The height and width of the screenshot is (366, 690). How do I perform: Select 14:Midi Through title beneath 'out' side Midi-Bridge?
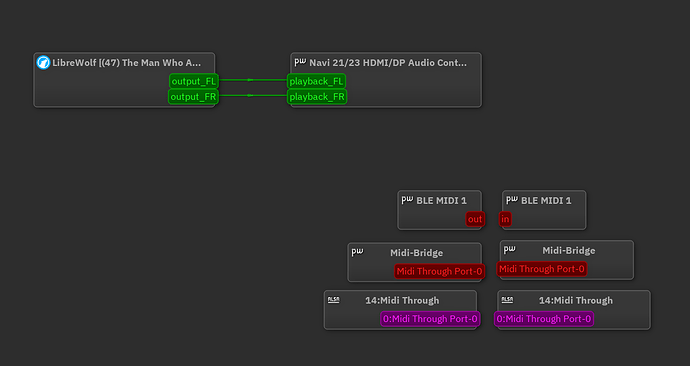pyautogui.click(x=402, y=300)
